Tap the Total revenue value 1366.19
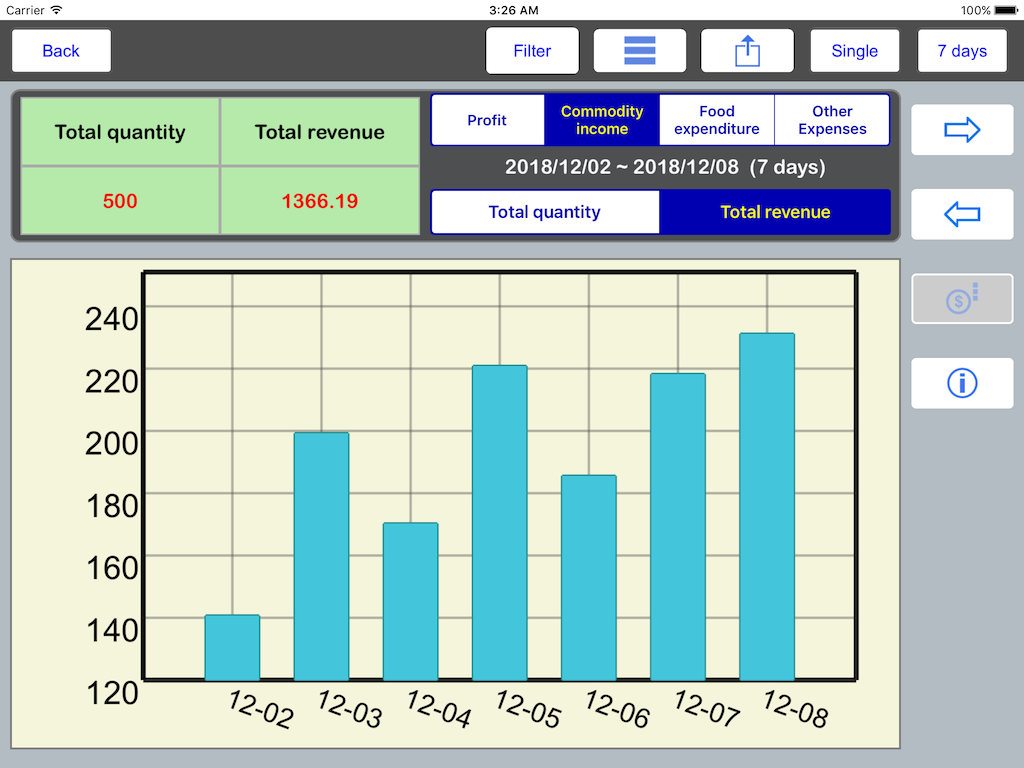Viewport: 1024px width, 768px height. click(x=319, y=200)
